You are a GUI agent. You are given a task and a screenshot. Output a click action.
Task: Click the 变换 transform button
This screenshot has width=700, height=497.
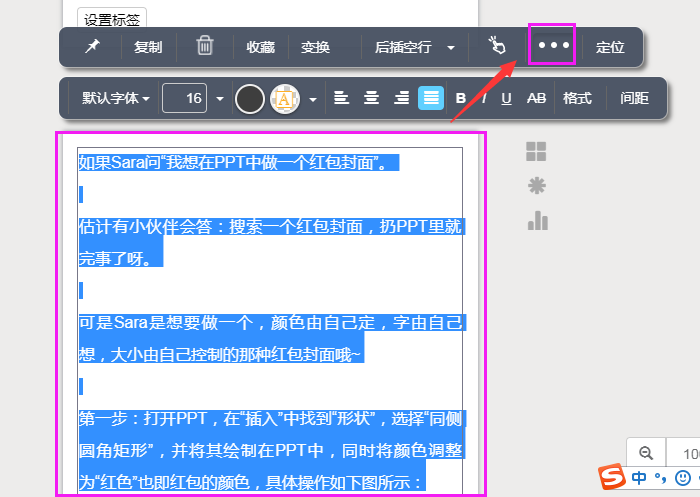pos(315,47)
